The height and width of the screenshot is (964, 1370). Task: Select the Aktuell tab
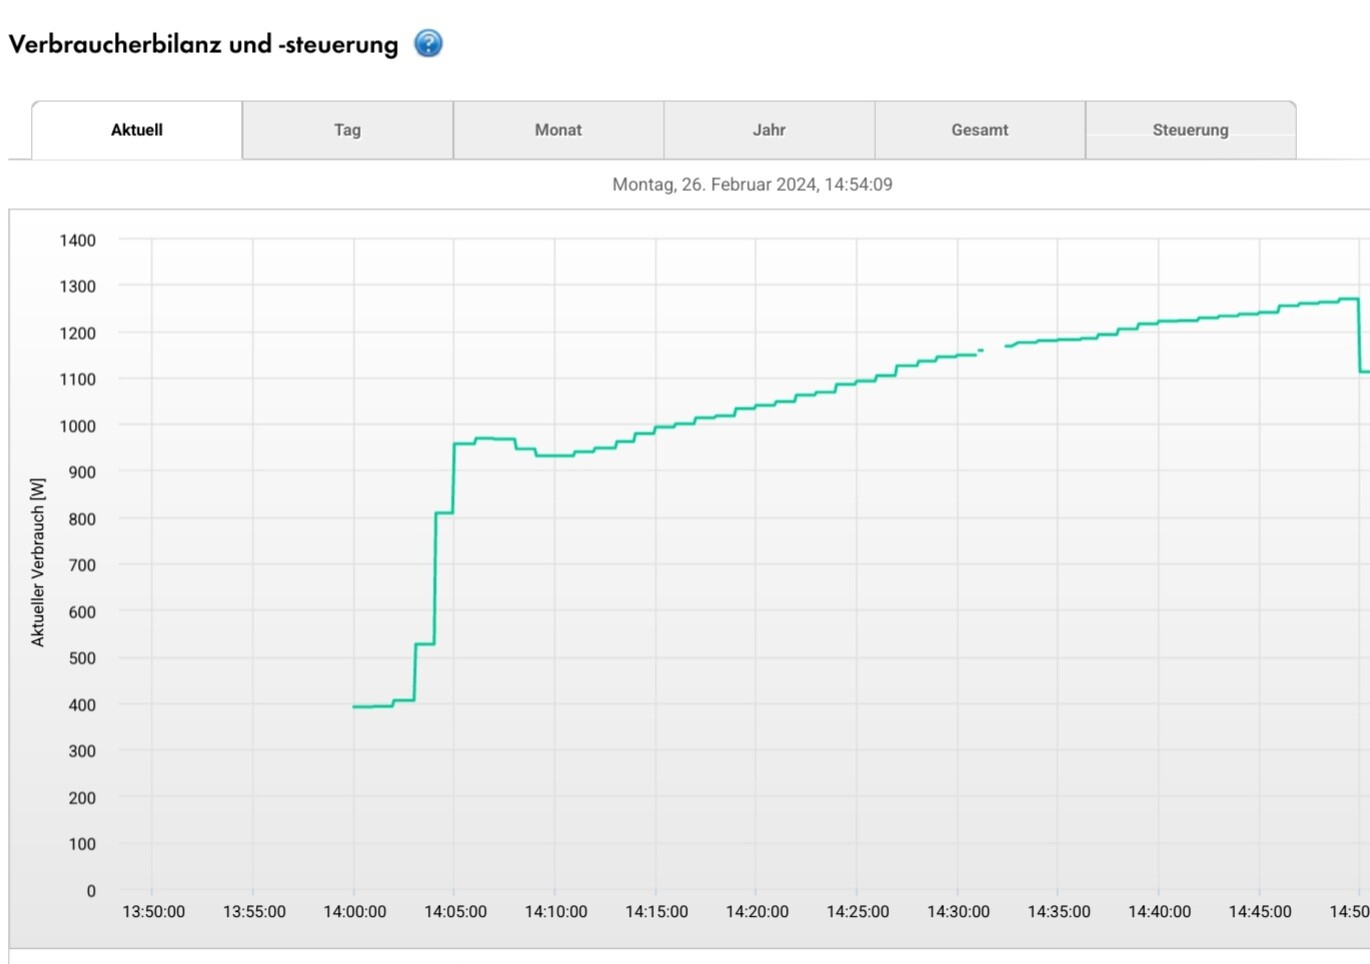pyautogui.click(x=137, y=130)
